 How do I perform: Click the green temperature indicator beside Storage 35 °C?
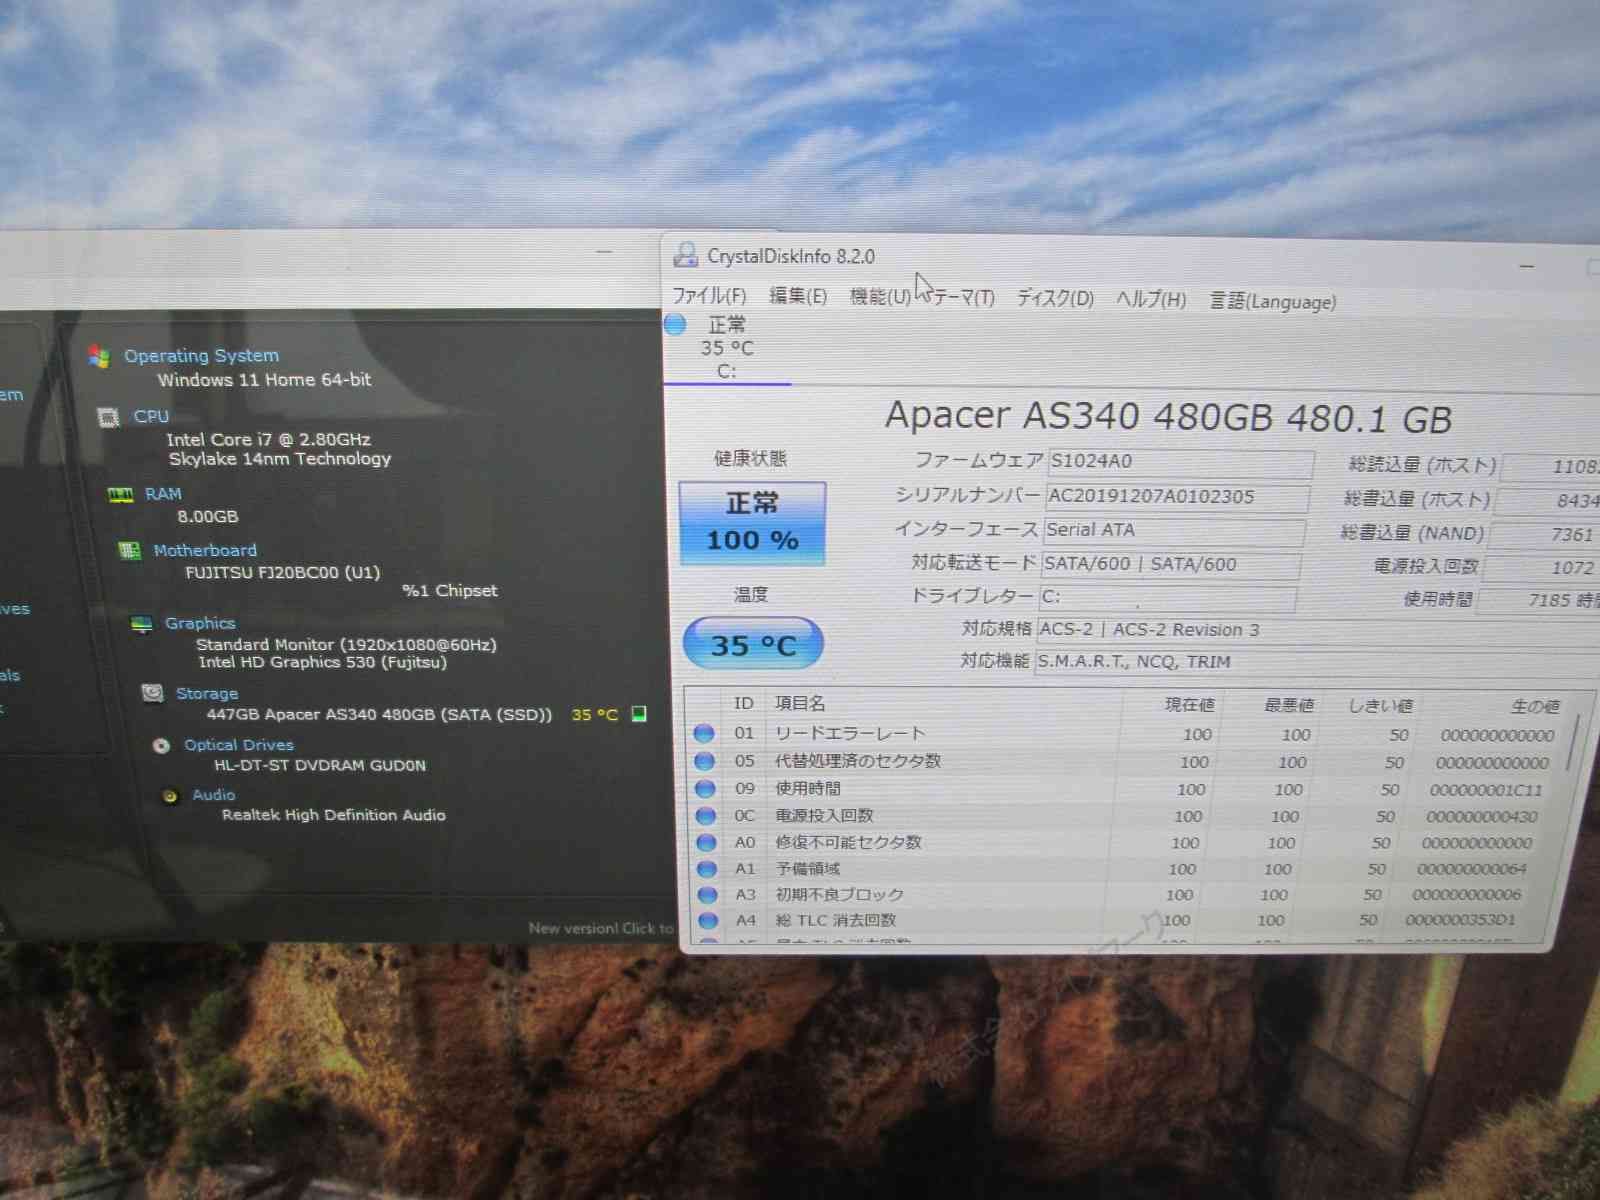tap(639, 713)
